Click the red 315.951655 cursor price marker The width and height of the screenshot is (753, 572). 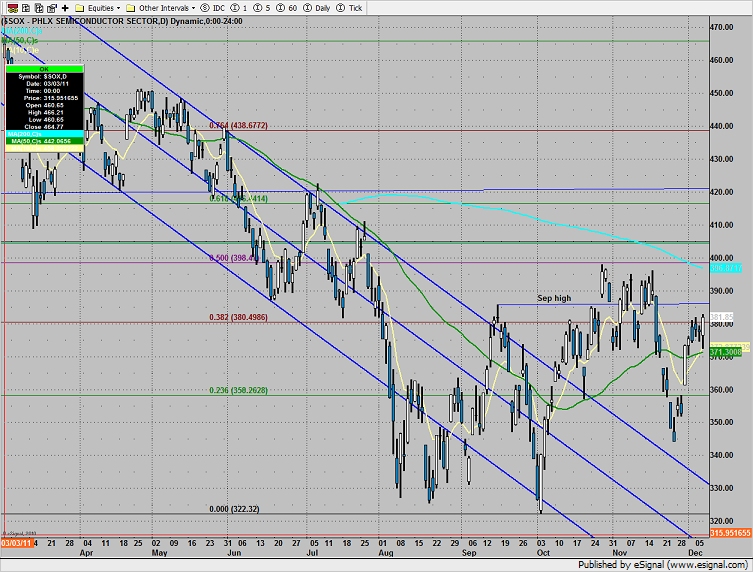(730, 533)
